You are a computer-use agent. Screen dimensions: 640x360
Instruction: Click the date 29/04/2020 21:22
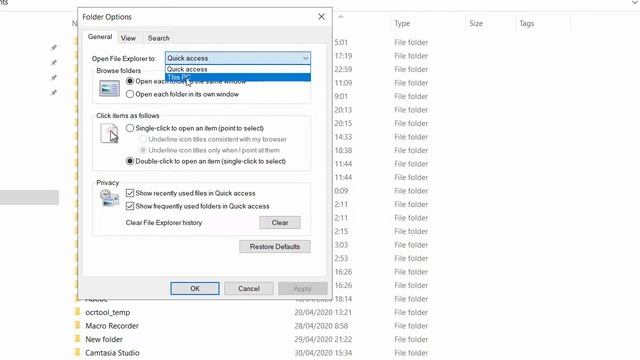coord(323,339)
